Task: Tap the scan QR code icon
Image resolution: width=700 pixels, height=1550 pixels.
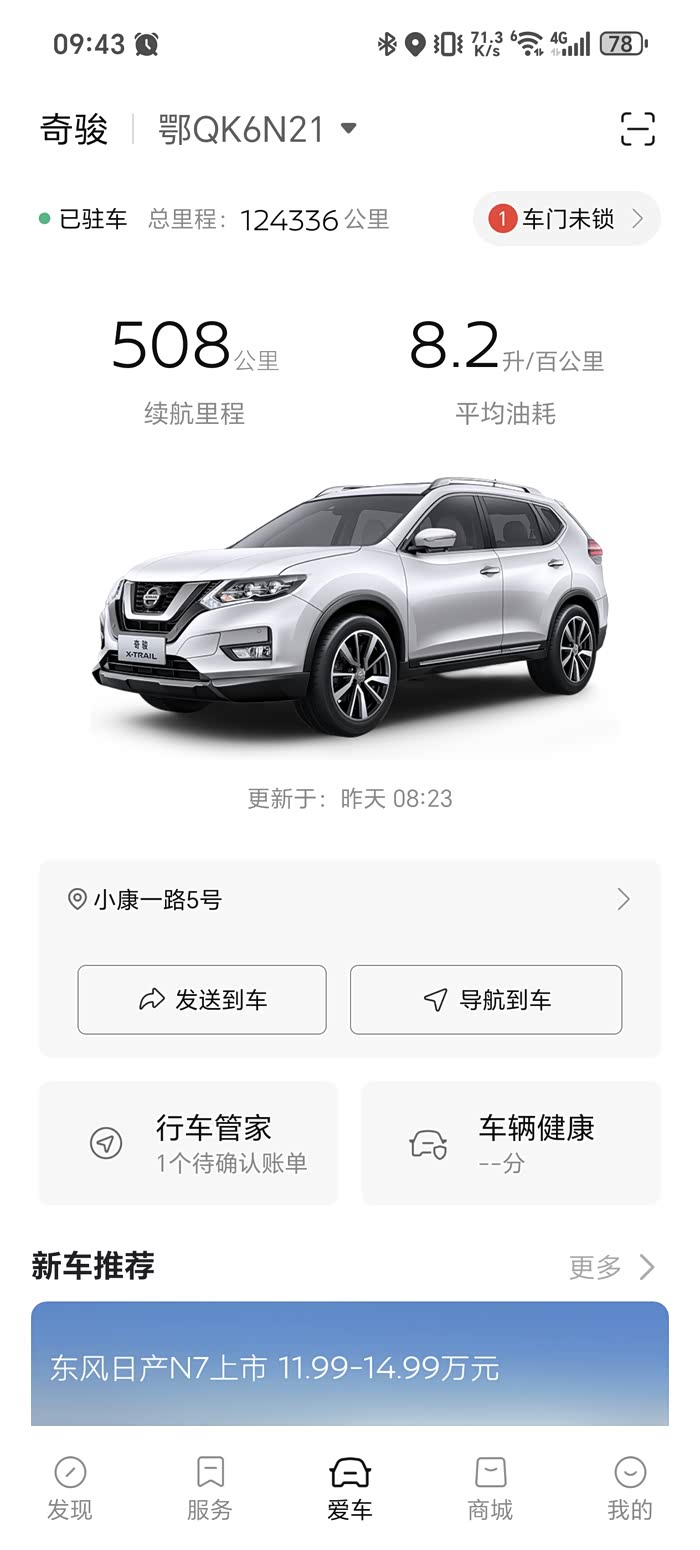Action: [637, 130]
